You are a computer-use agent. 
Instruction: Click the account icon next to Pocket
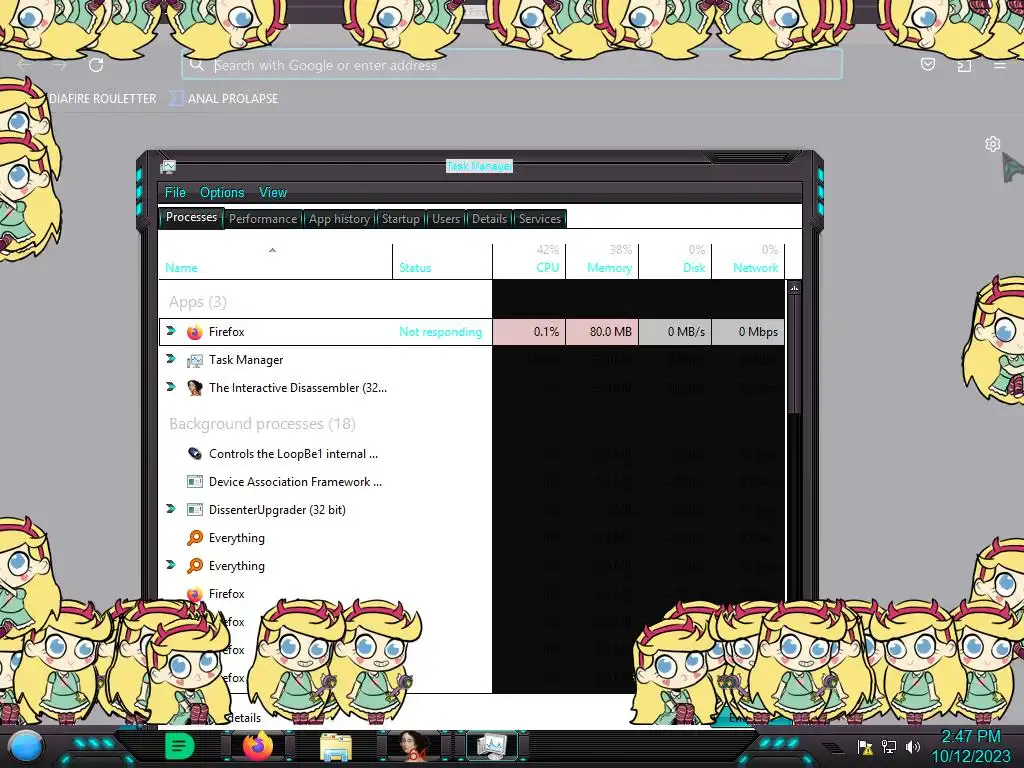[x=964, y=65]
